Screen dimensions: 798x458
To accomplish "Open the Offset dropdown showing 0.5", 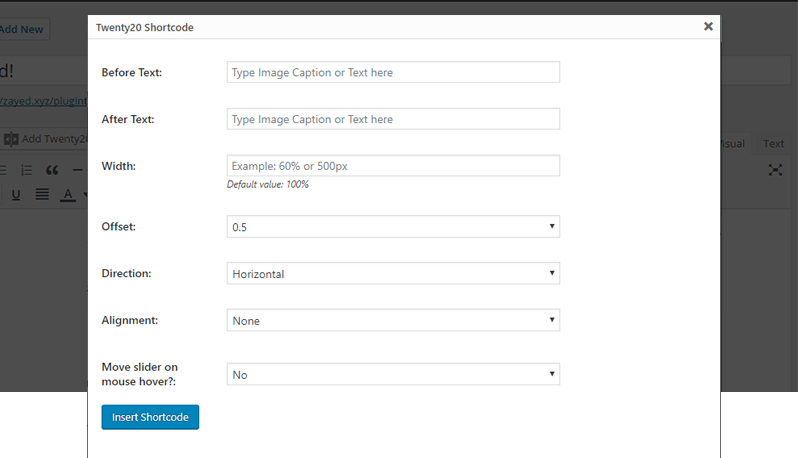I will 393,226.
